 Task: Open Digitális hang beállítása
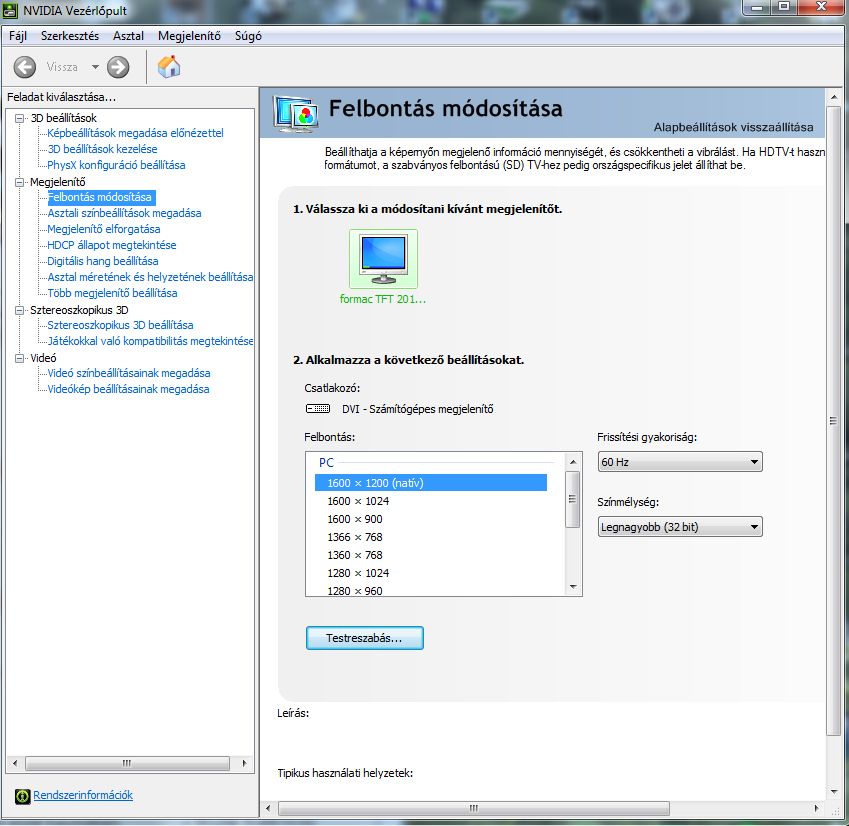point(103,261)
